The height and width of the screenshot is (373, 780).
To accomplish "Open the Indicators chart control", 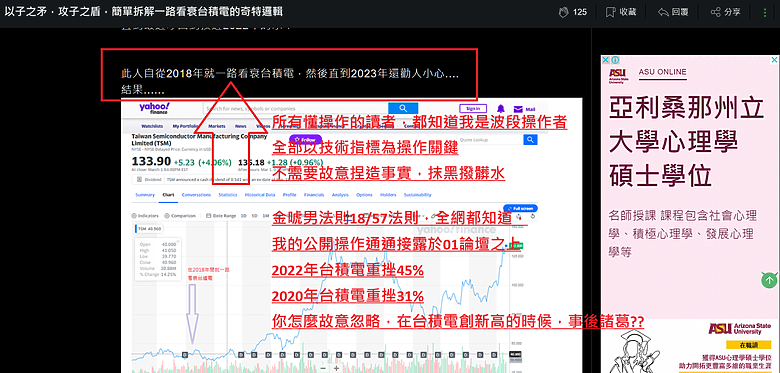I will pyautogui.click(x=145, y=216).
